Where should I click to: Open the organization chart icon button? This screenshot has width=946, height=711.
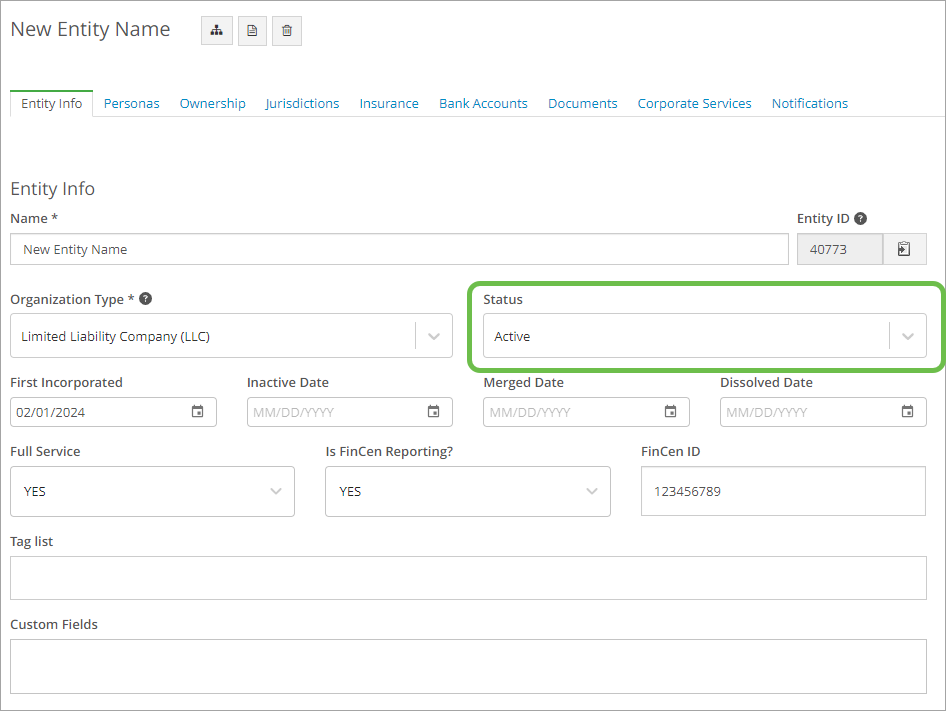[x=217, y=31]
